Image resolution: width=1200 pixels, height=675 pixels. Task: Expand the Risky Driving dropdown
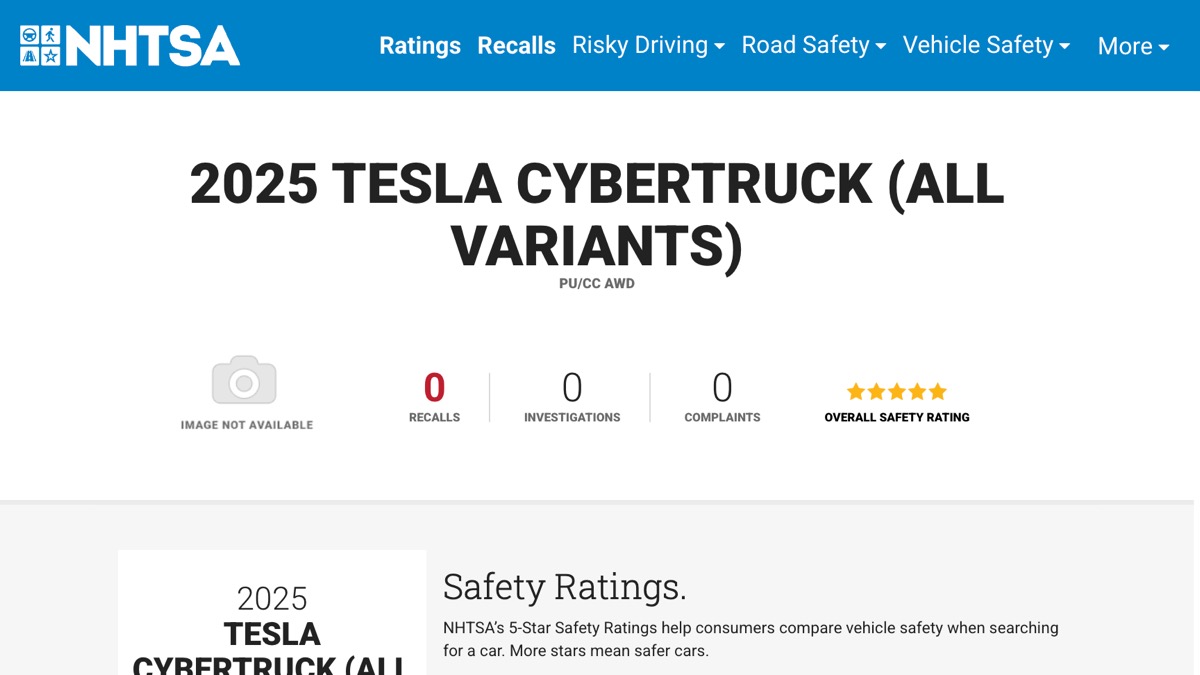pos(648,46)
